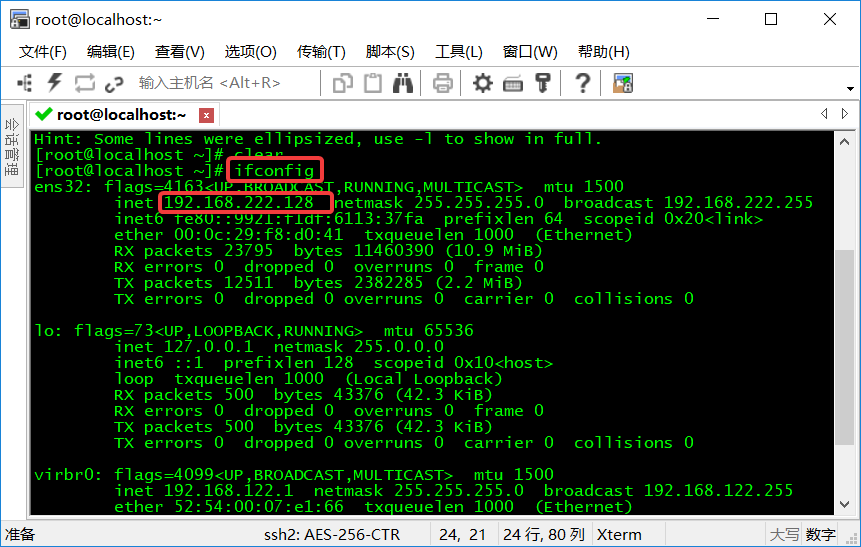
Task: Click the Xterm status bar entry
Action: click(x=619, y=534)
